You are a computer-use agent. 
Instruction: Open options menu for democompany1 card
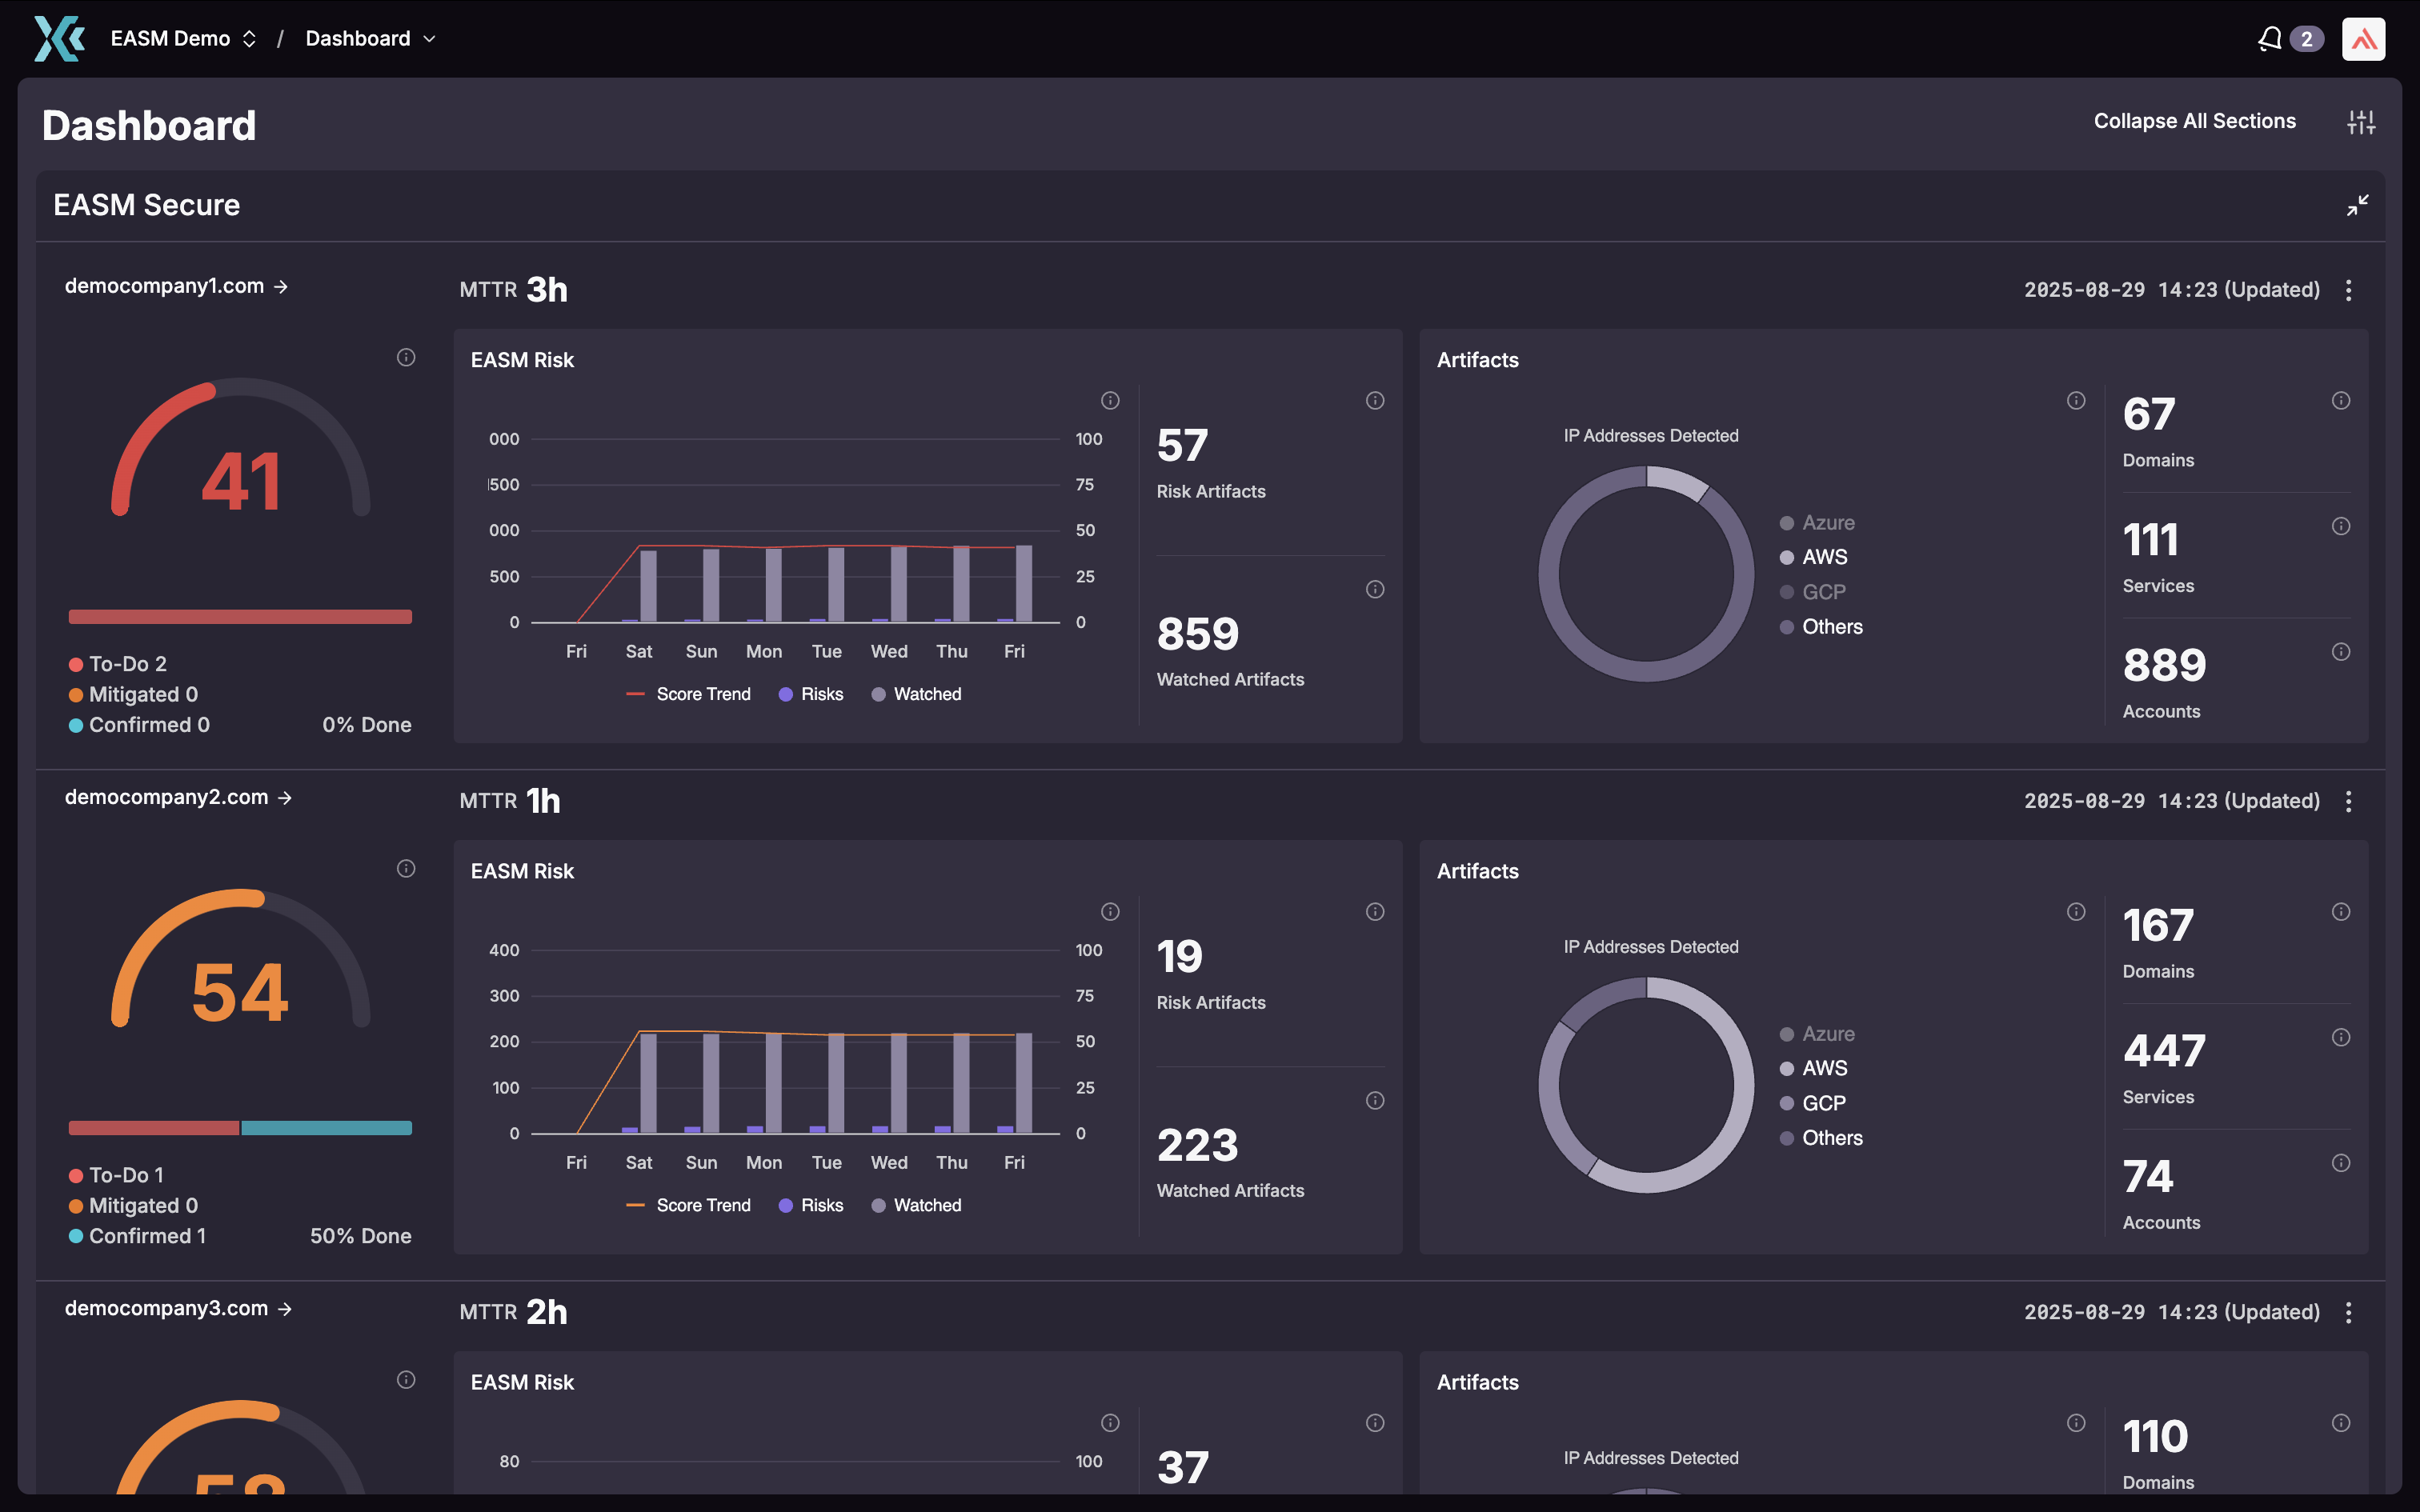point(2349,290)
